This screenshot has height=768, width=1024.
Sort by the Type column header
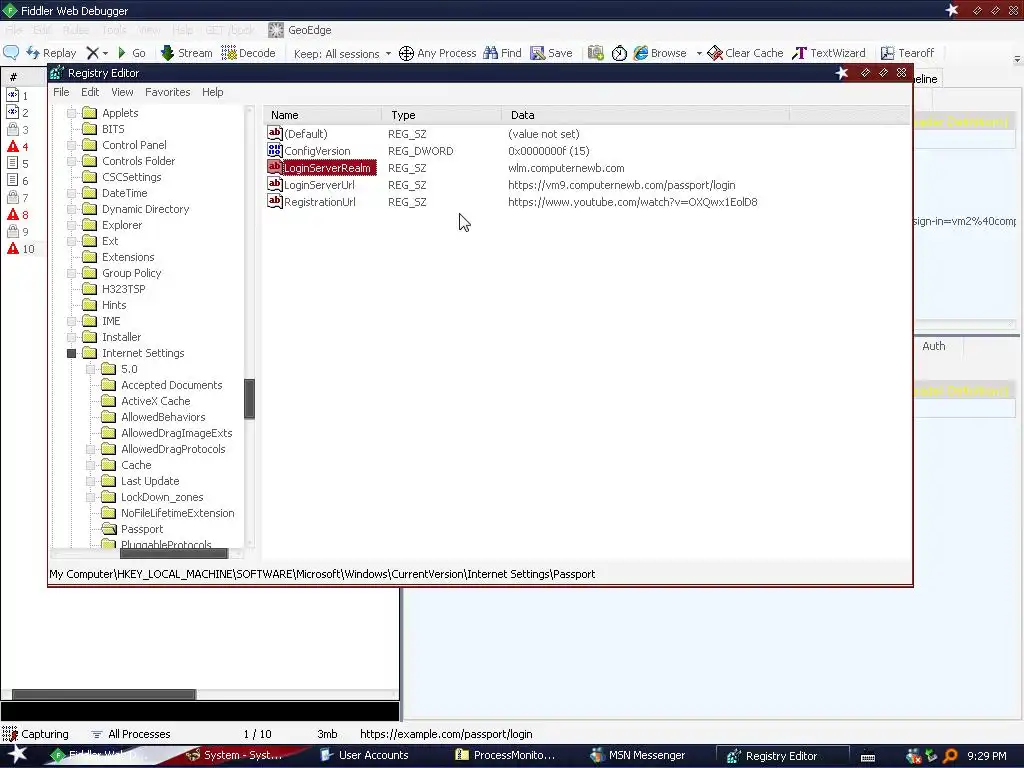click(x=442, y=115)
